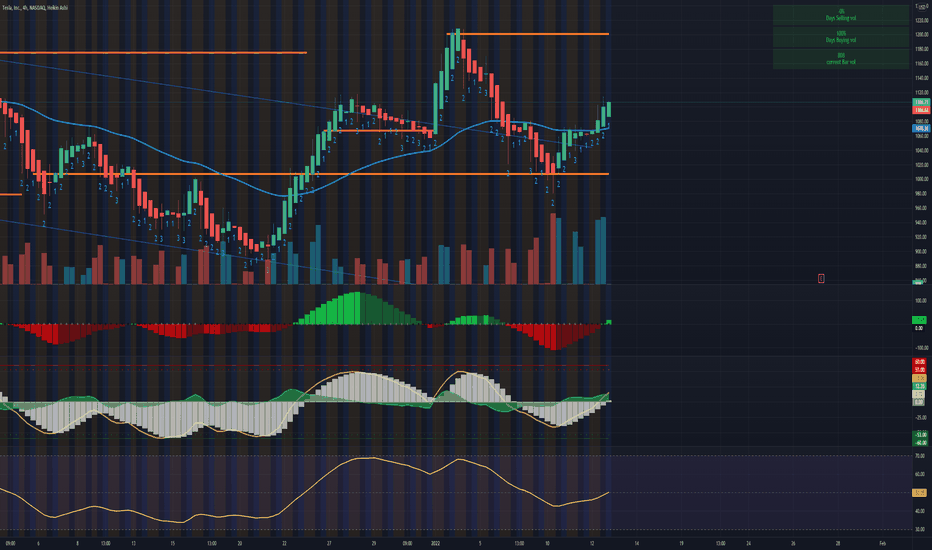Click the blue moving average price label
932x550 pixels.
point(921,128)
